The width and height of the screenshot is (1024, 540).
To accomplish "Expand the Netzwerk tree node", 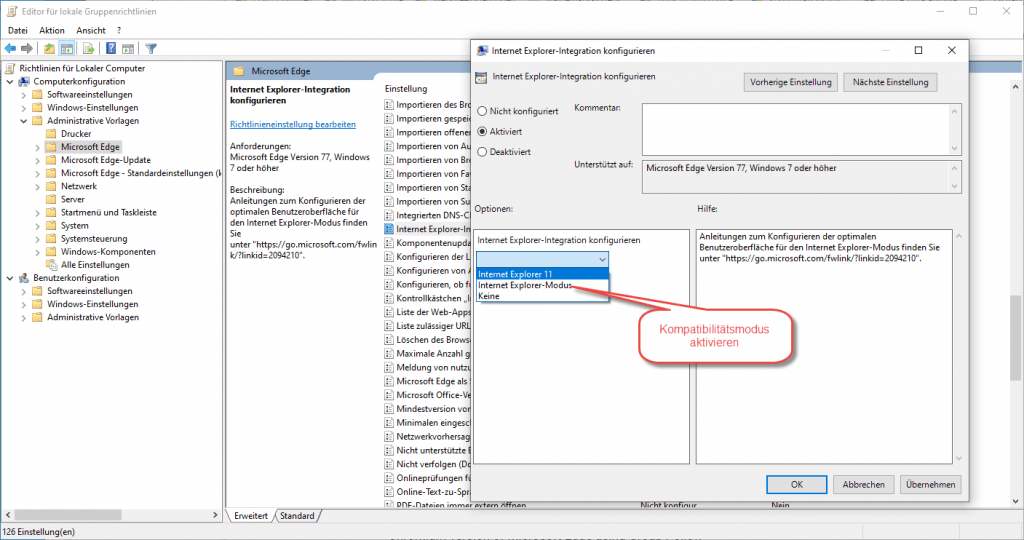I will (x=37, y=187).
